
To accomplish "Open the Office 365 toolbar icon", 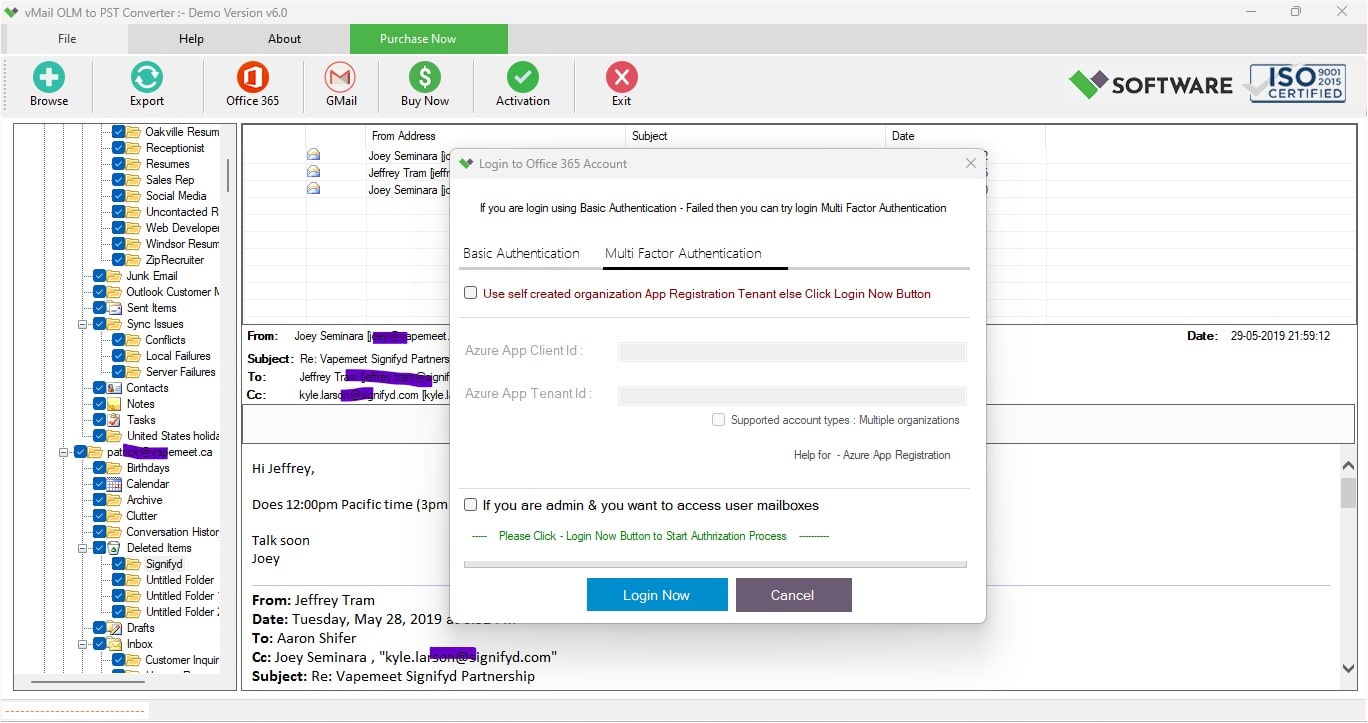I will tap(253, 77).
